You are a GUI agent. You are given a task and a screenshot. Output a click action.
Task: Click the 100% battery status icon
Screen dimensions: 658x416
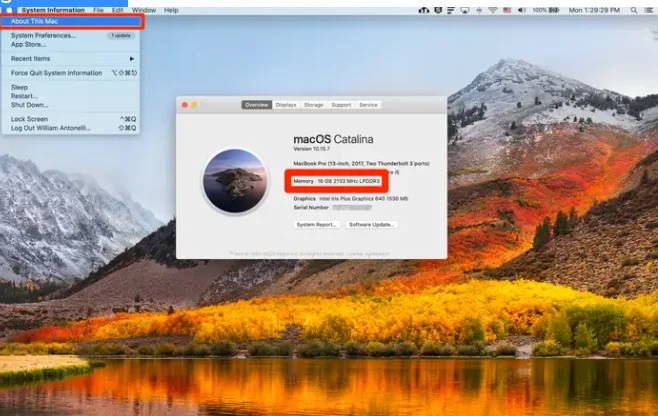(546, 10)
